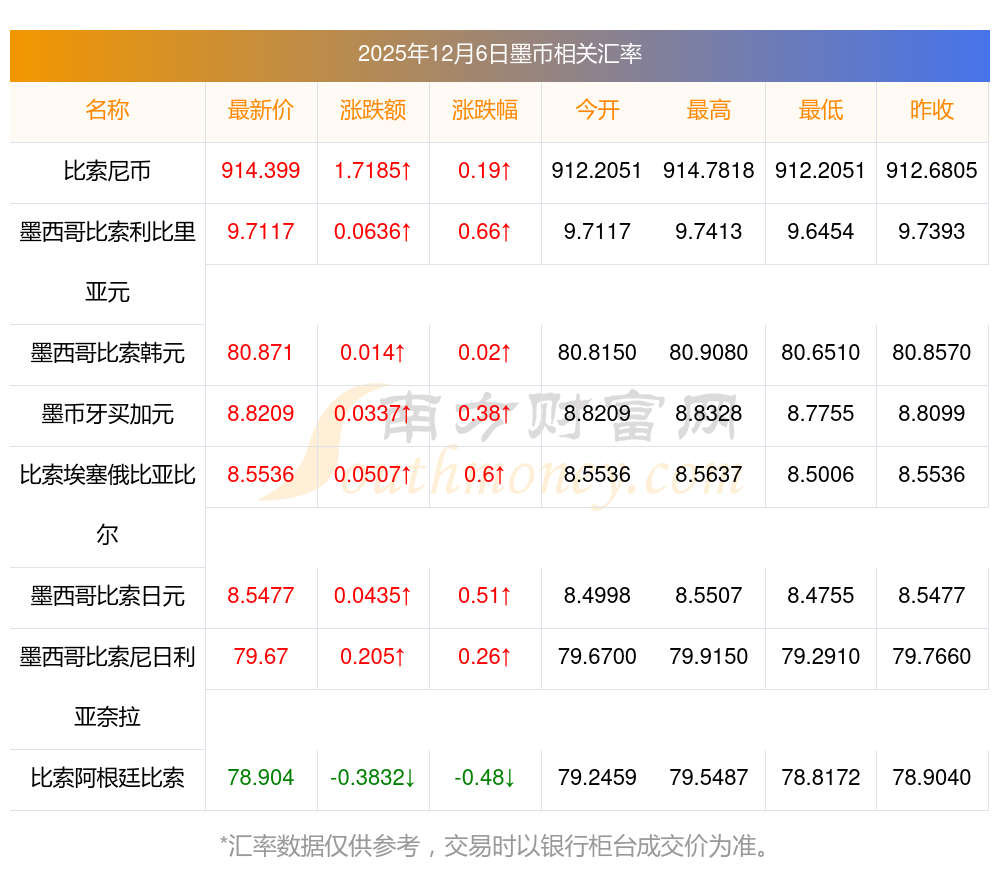Select the 今开 column header
Screen dimensions: 1000x877
pos(597,111)
